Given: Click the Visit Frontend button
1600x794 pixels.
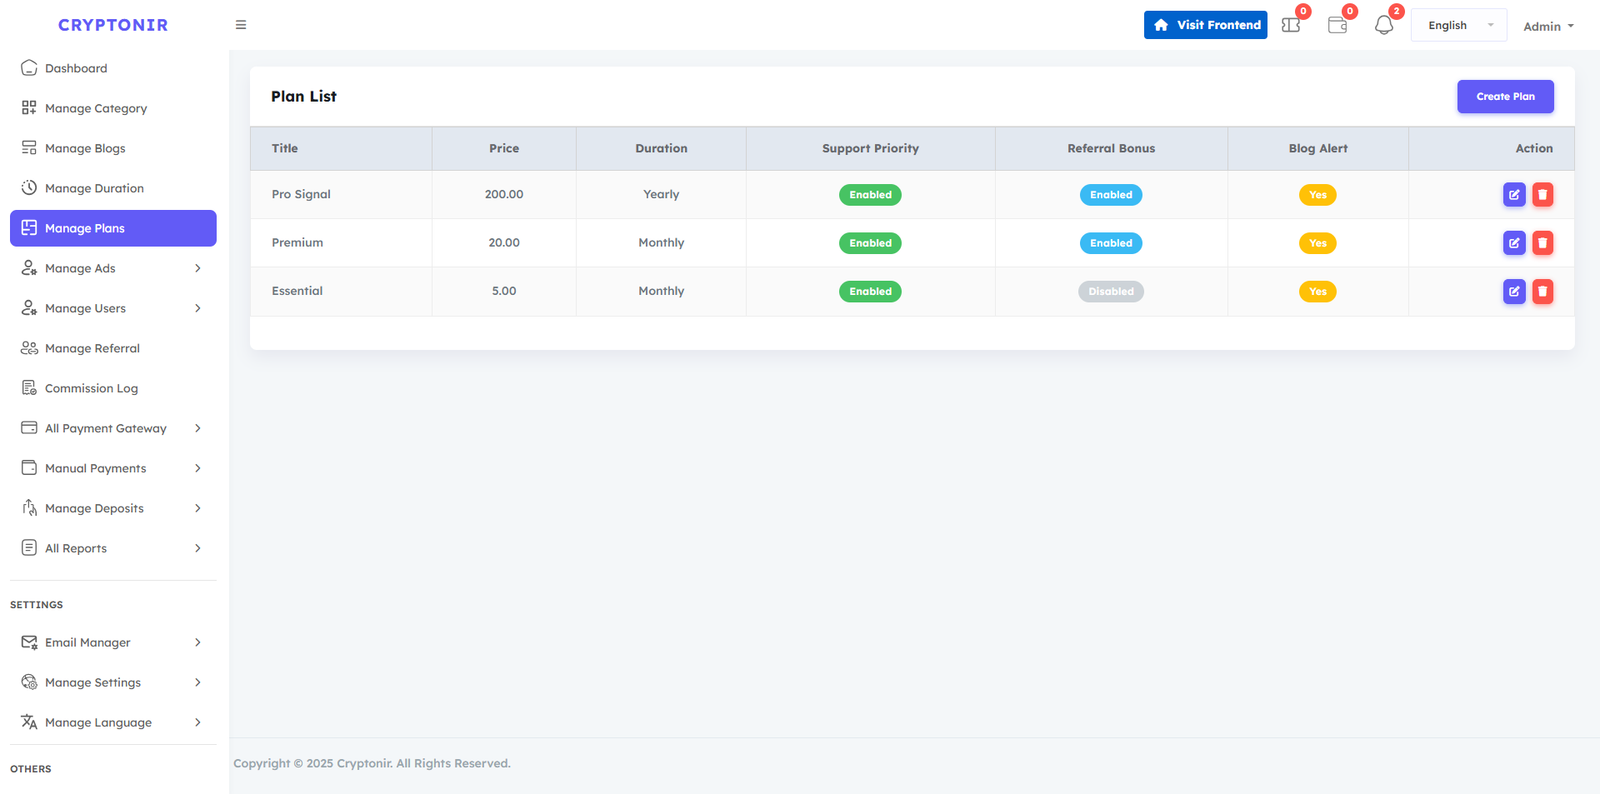Looking at the screenshot, I should pyautogui.click(x=1205, y=25).
